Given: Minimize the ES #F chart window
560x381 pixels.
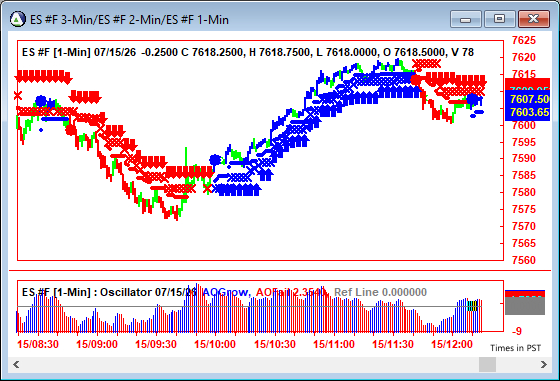Looking at the screenshot, I should point(466,19).
